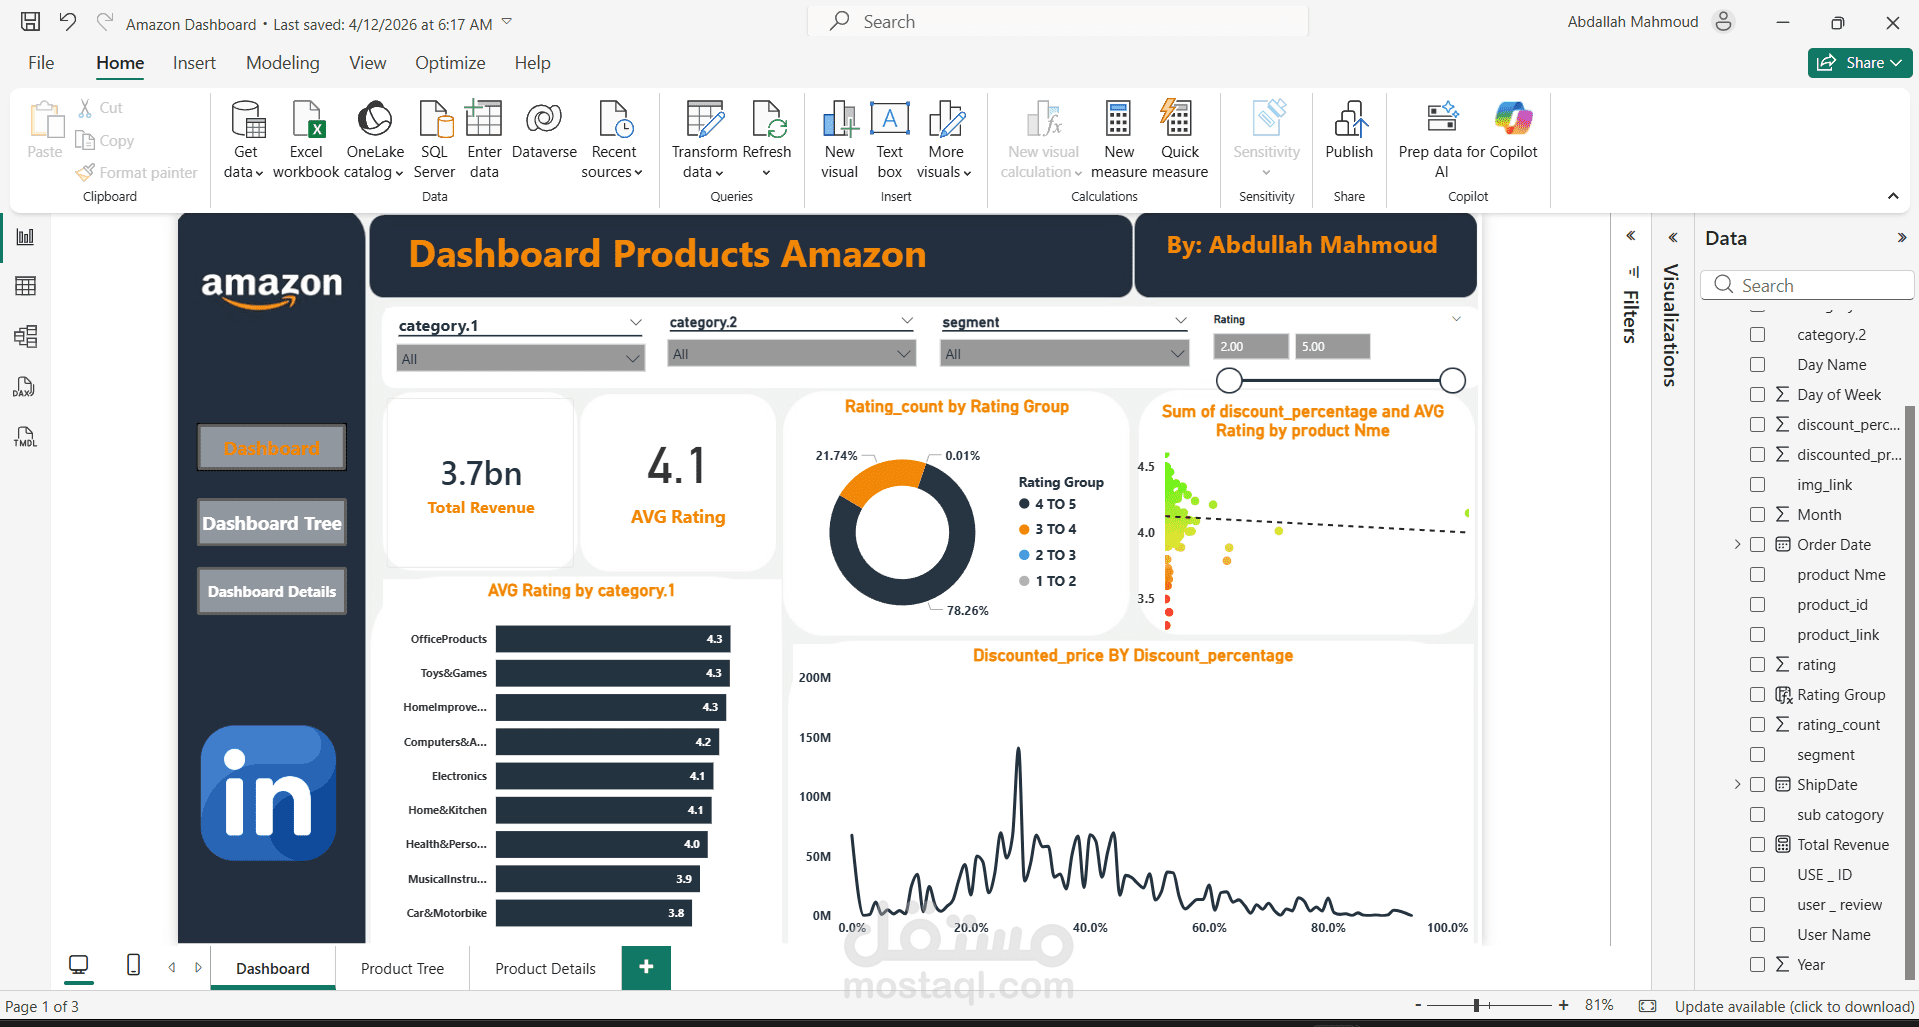Enable the segment field checkbox
This screenshot has width=1919, height=1027.
(x=1757, y=754)
